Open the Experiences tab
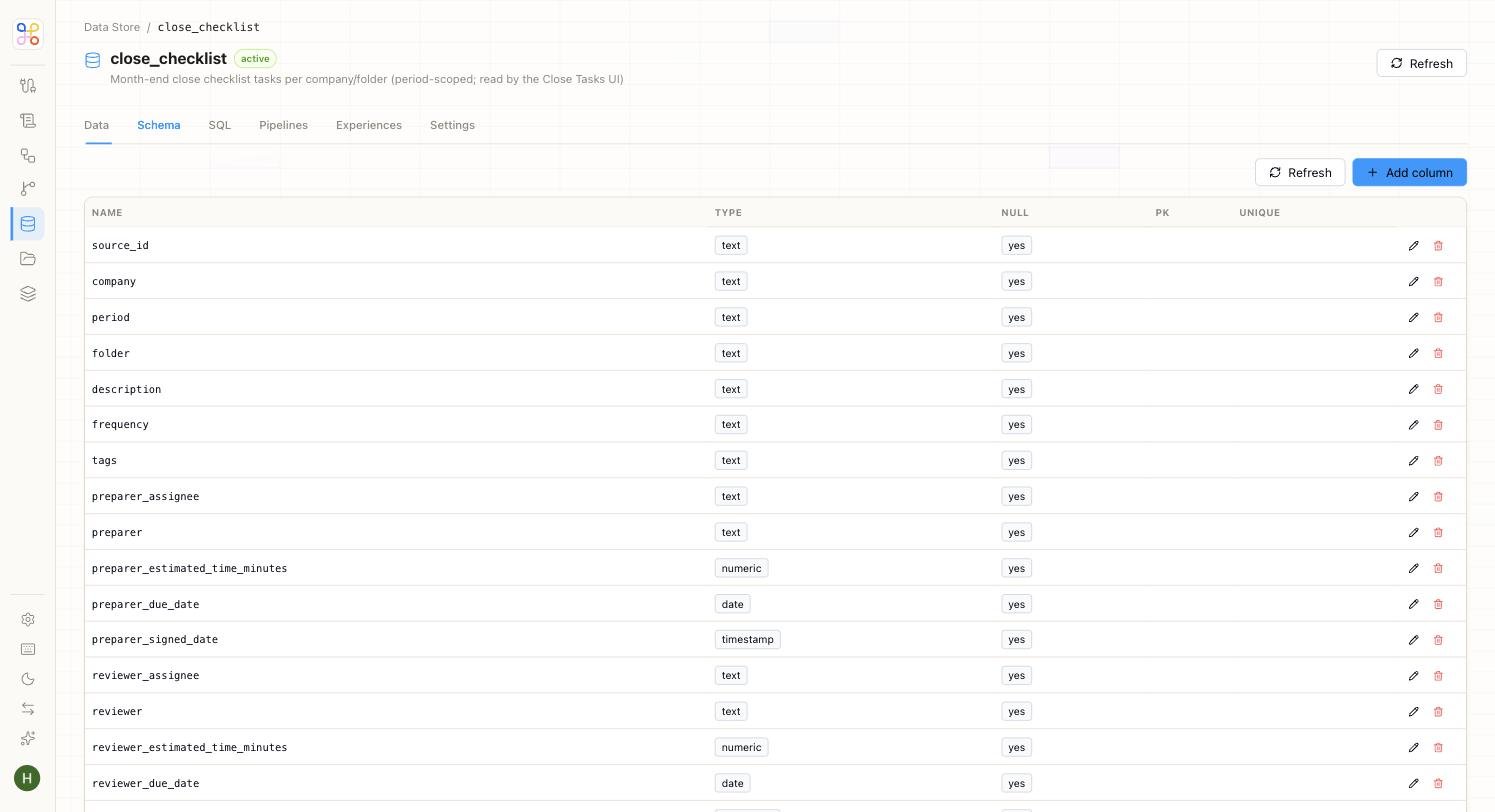 (x=369, y=125)
